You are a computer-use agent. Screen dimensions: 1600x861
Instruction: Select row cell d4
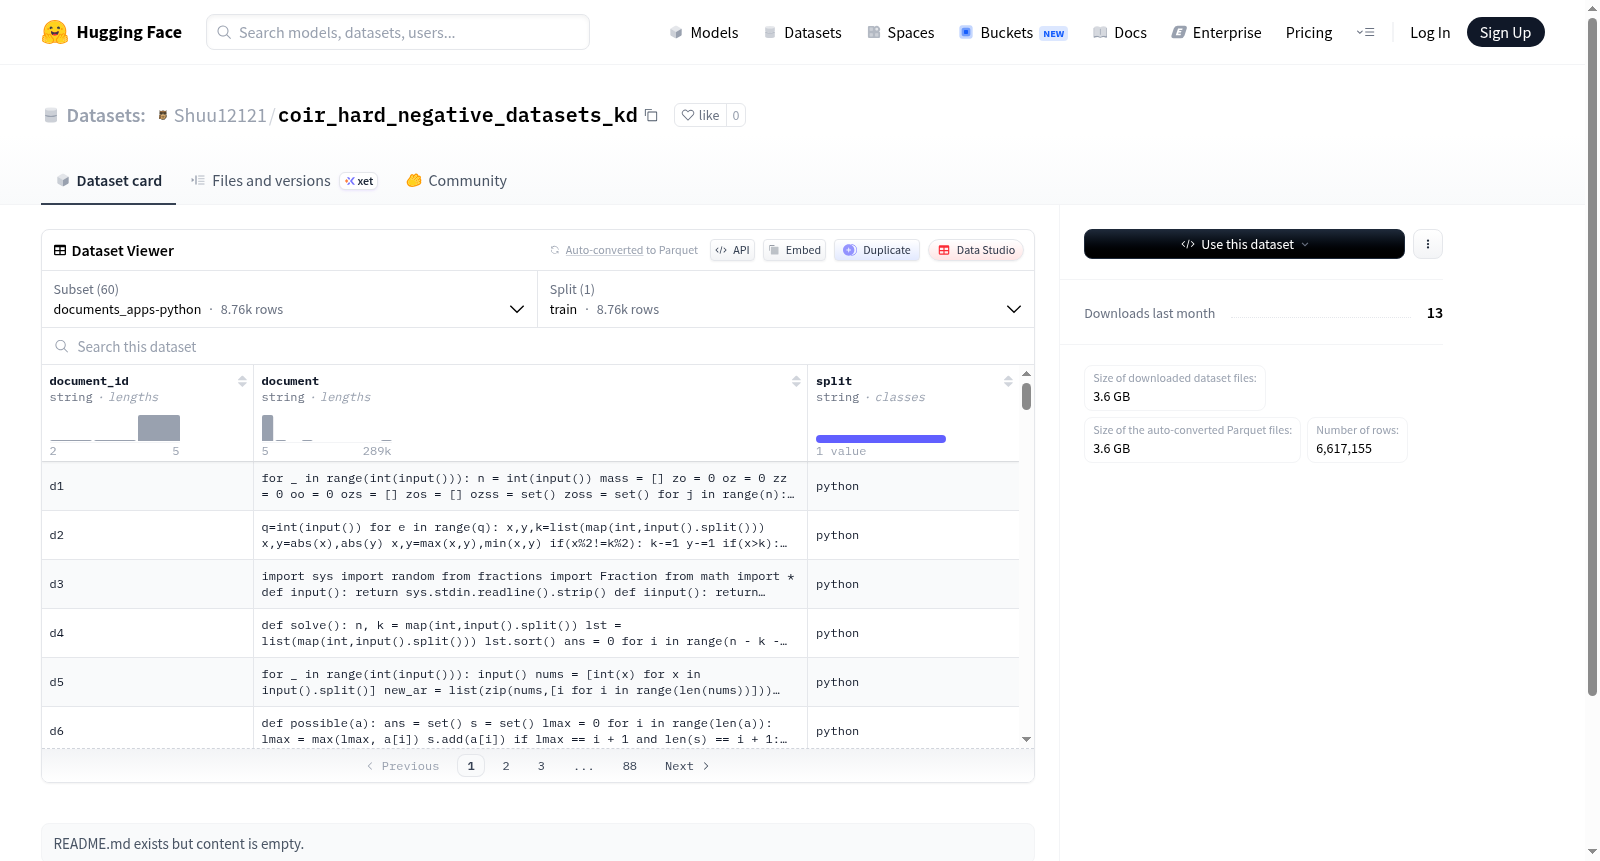tap(147, 633)
